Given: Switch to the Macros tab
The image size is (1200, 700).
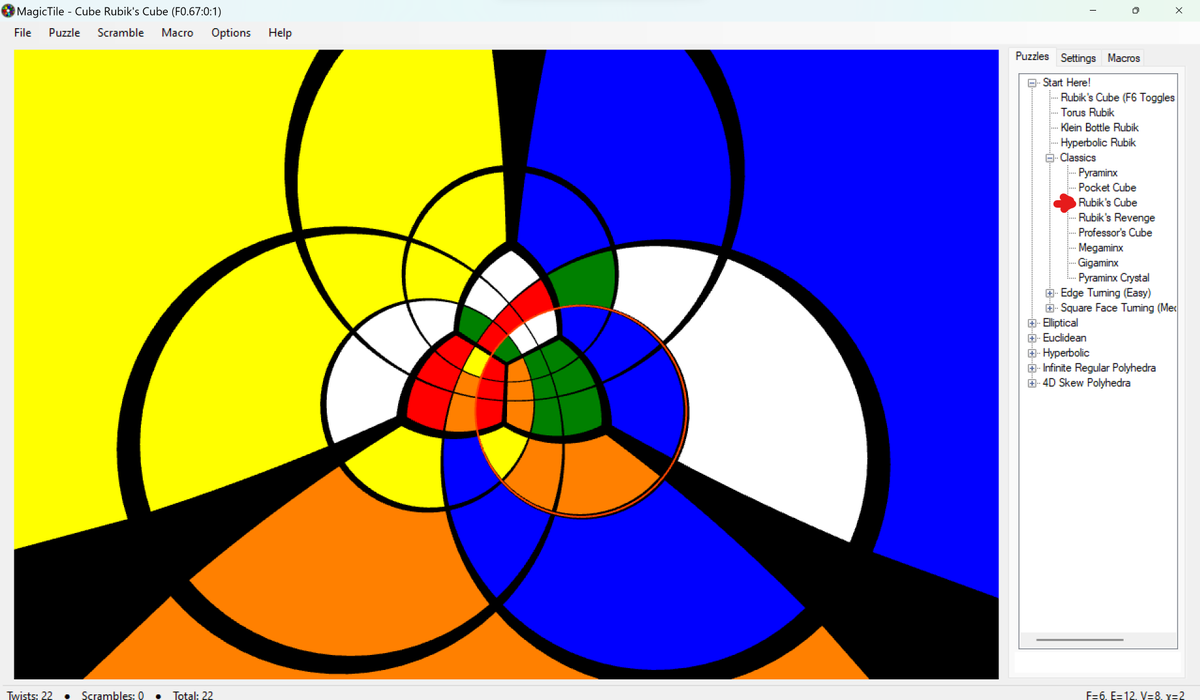Looking at the screenshot, I should [1124, 58].
